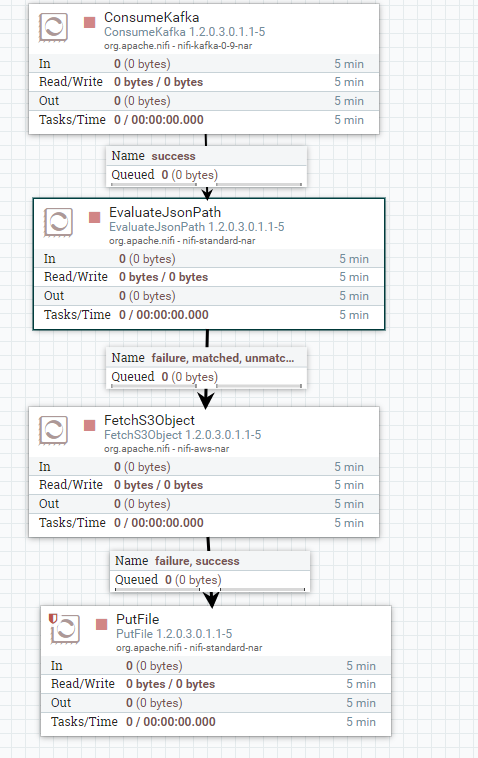
Task: Click Queued row of failure, success connection
Action: point(210,580)
